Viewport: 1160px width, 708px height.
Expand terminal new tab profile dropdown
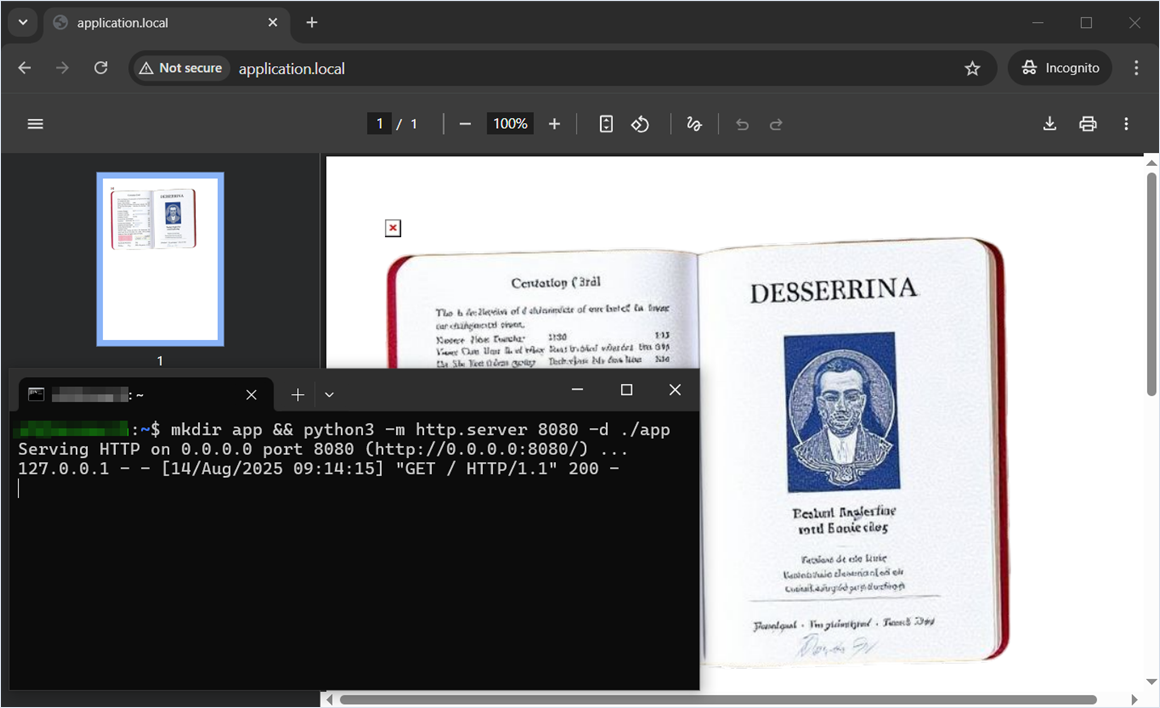tap(329, 395)
